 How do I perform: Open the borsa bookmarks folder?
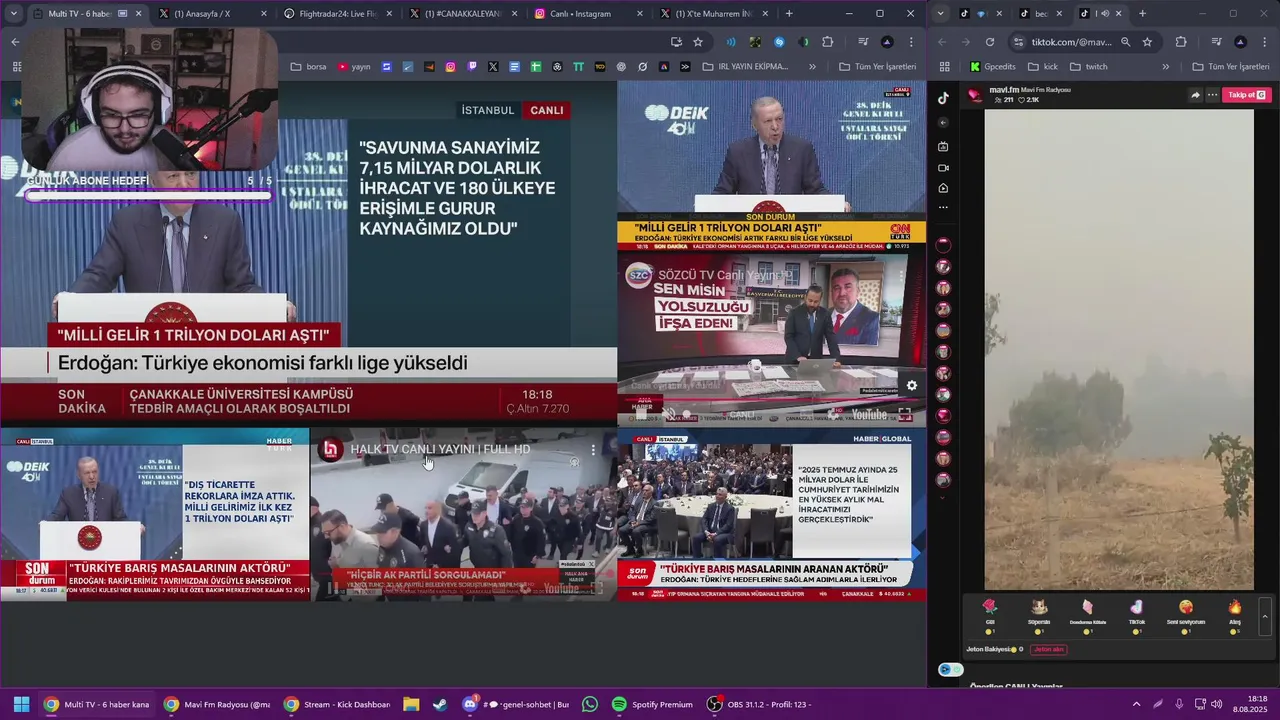pos(308,67)
